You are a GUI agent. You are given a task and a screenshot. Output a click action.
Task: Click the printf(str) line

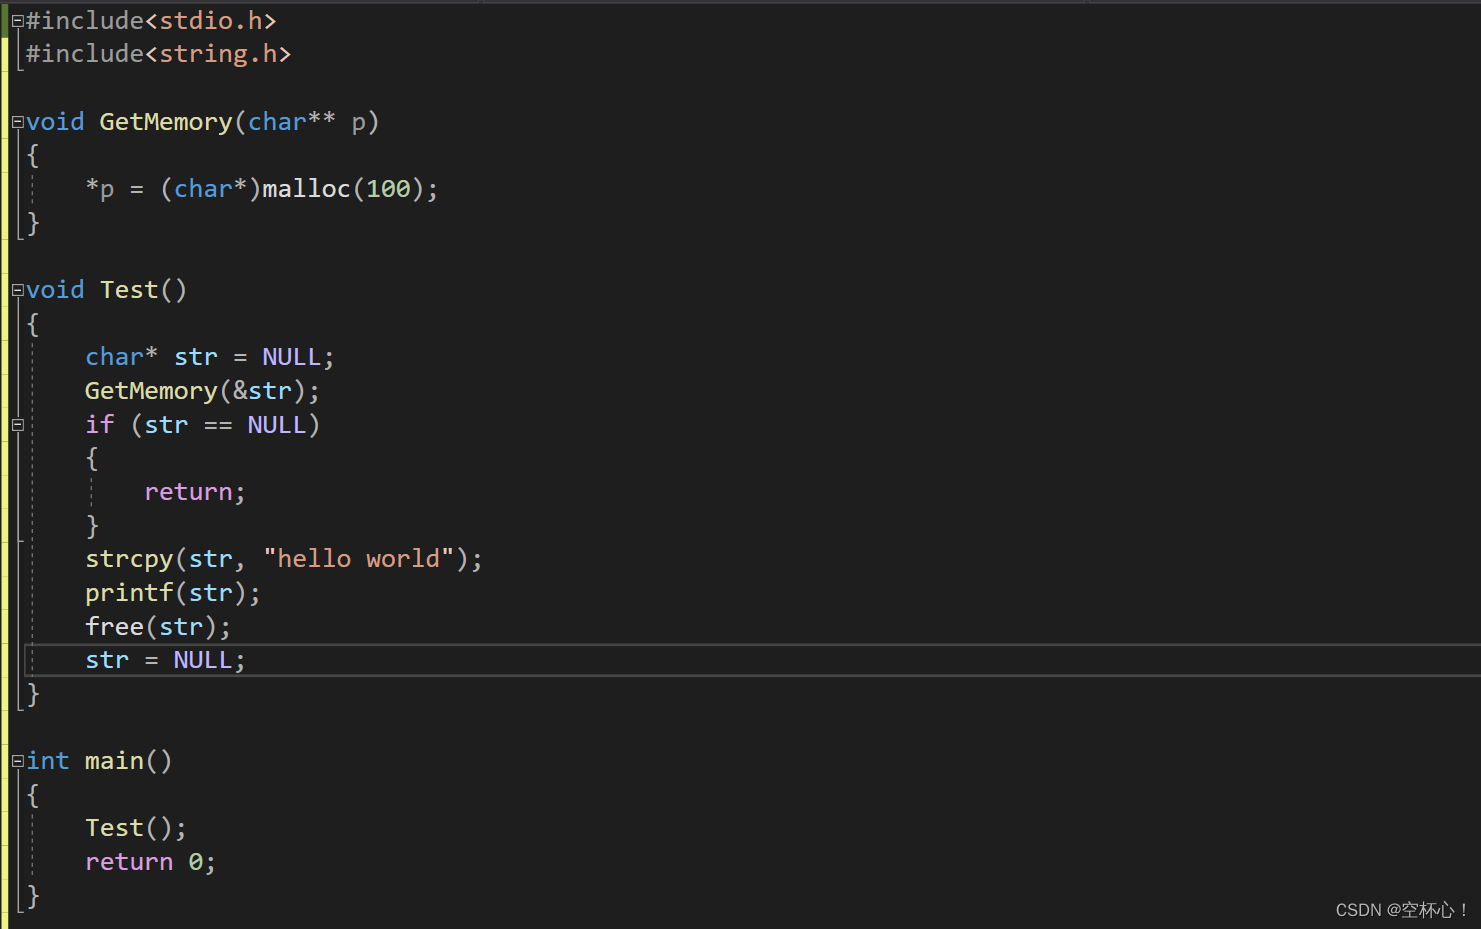pos(173,593)
